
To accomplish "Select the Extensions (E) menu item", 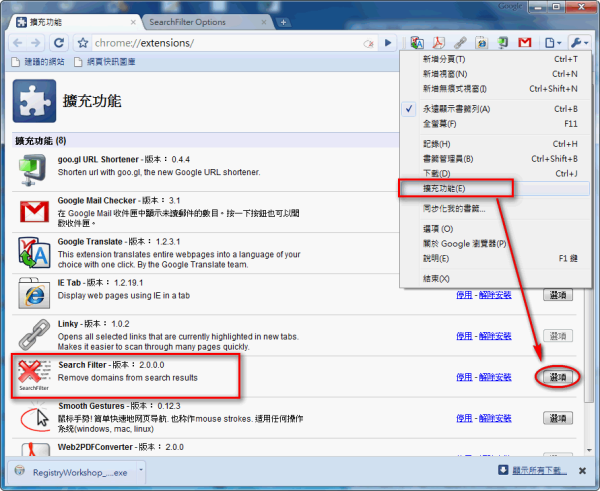I will tap(496, 189).
